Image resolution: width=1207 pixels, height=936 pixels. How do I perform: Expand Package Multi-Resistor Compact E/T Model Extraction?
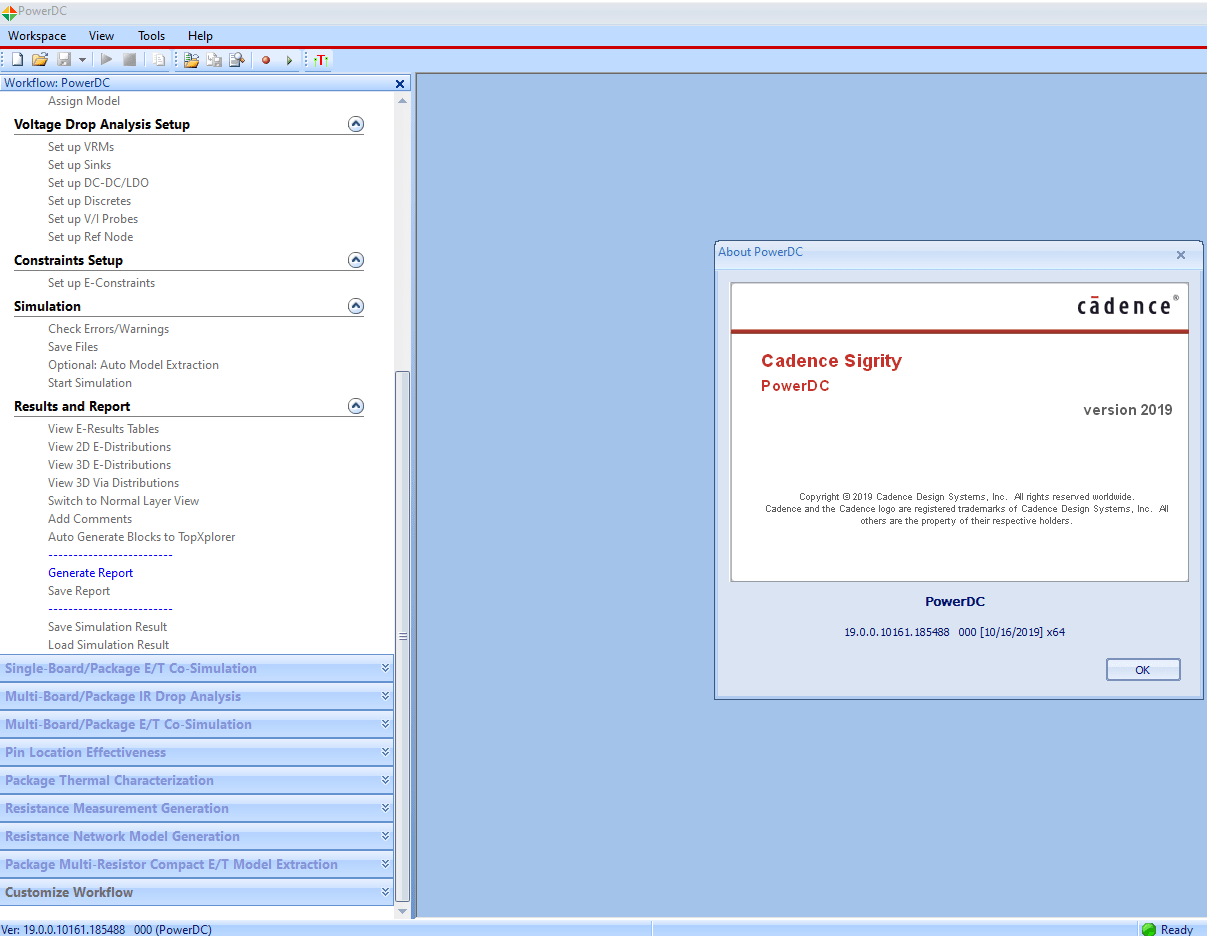click(197, 864)
